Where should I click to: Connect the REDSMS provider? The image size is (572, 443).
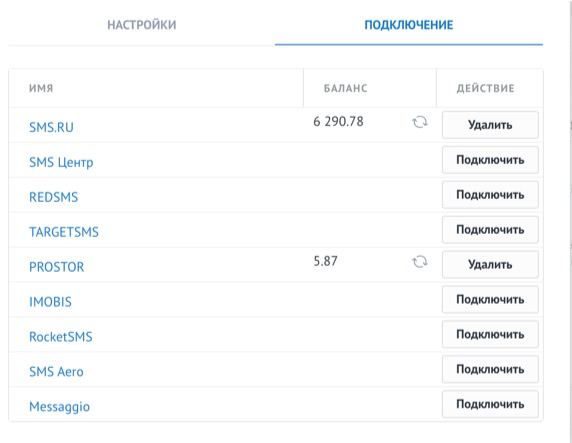point(490,195)
